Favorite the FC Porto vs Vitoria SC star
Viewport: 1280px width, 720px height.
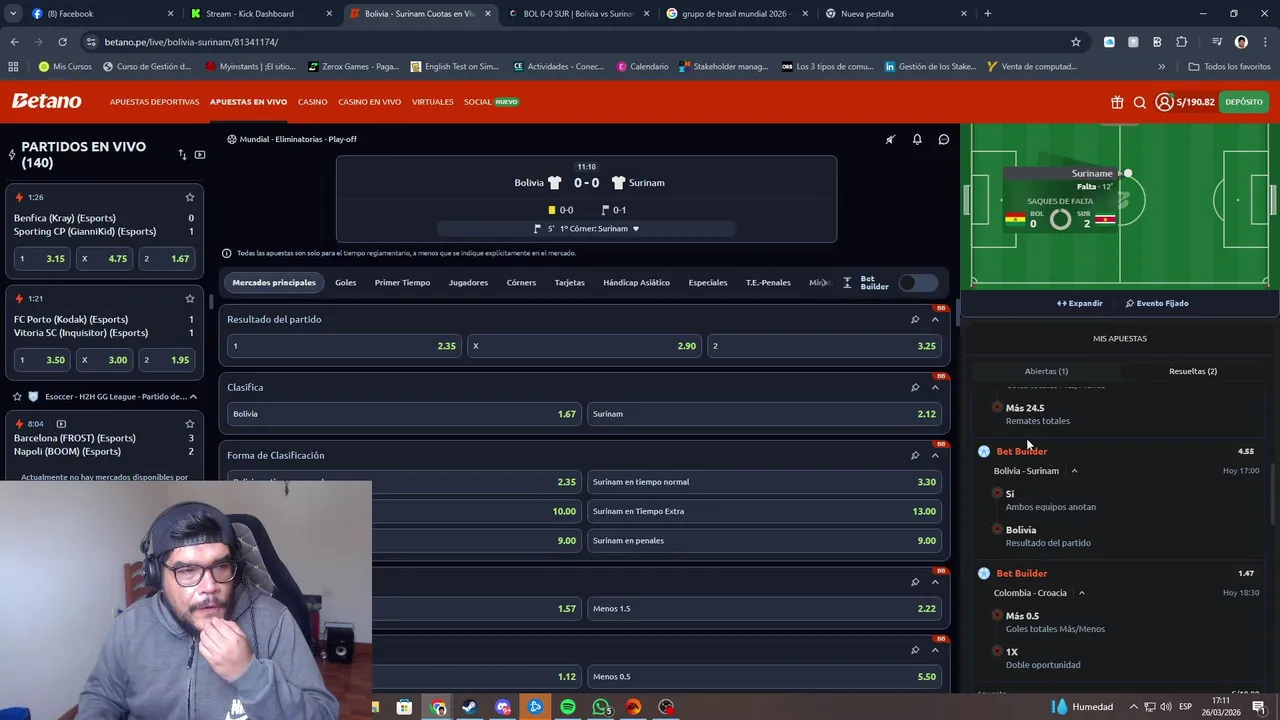pos(190,298)
